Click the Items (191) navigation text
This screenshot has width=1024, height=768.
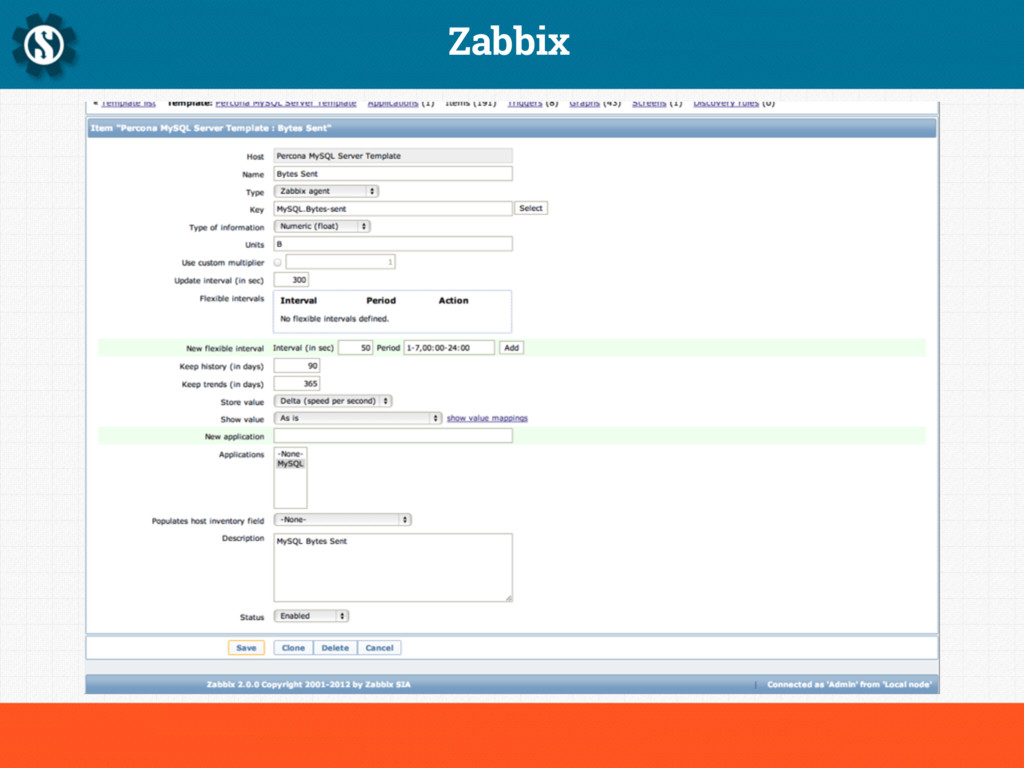tap(471, 103)
